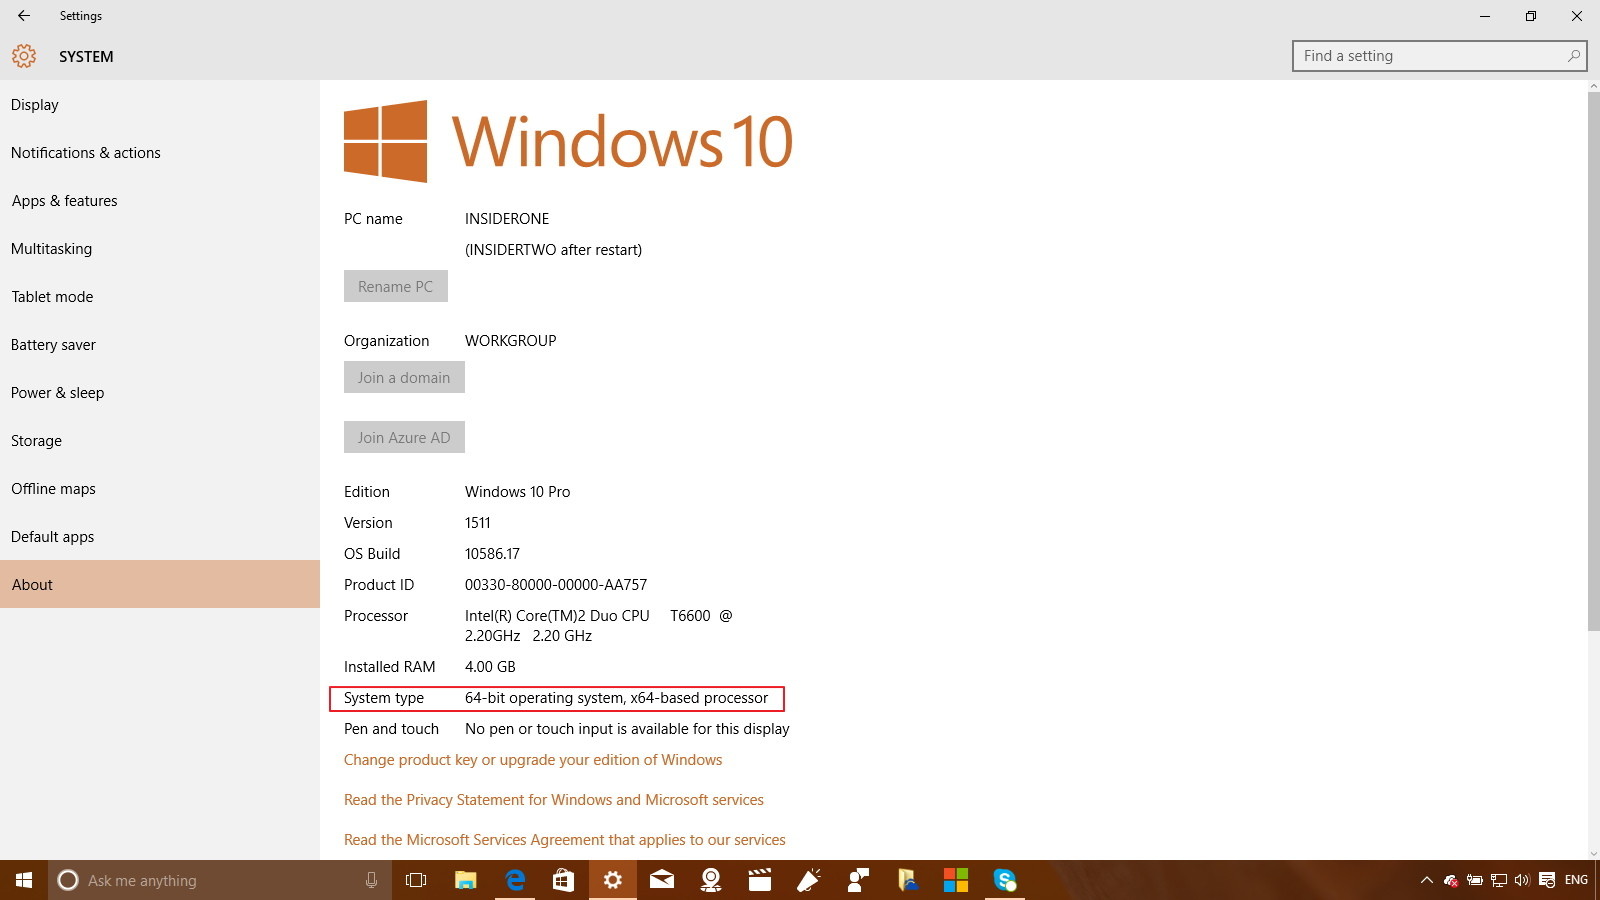Open Task View from the taskbar
The width and height of the screenshot is (1600, 900).
(x=415, y=880)
